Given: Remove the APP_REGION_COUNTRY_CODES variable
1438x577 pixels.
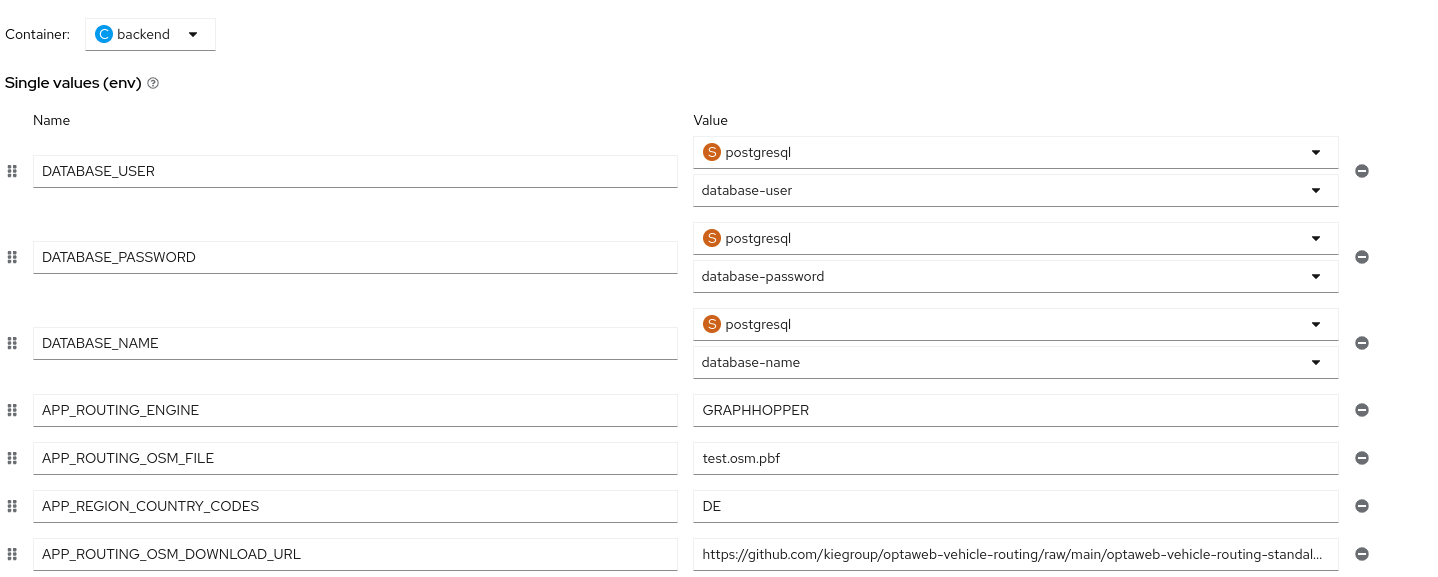Looking at the screenshot, I should 1361,506.
